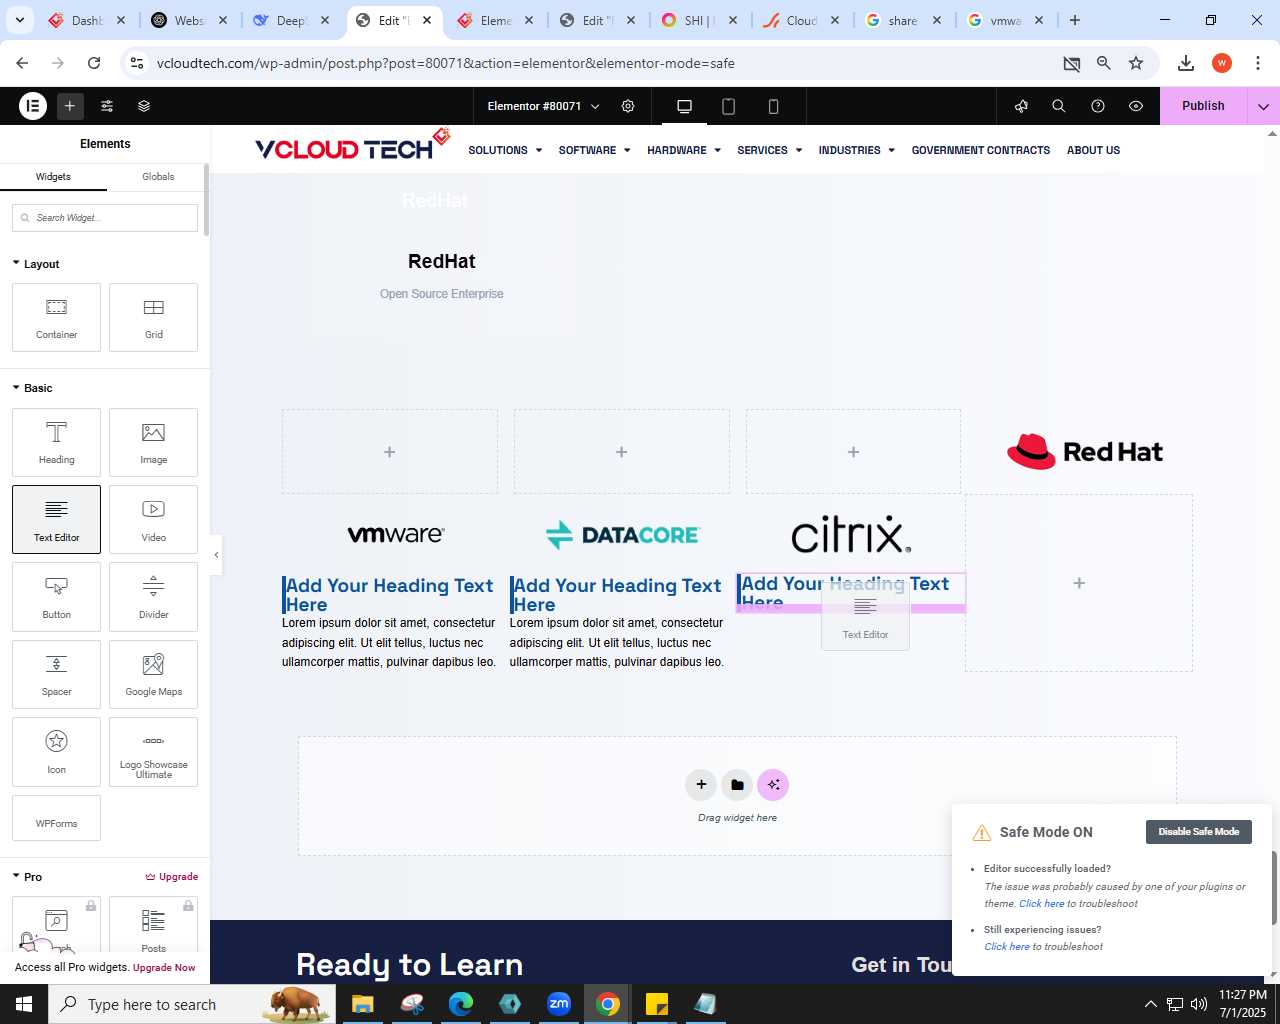This screenshot has height=1024, width=1280.
Task: Open Chrome from the taskbar
Action: coord(608,1004)
